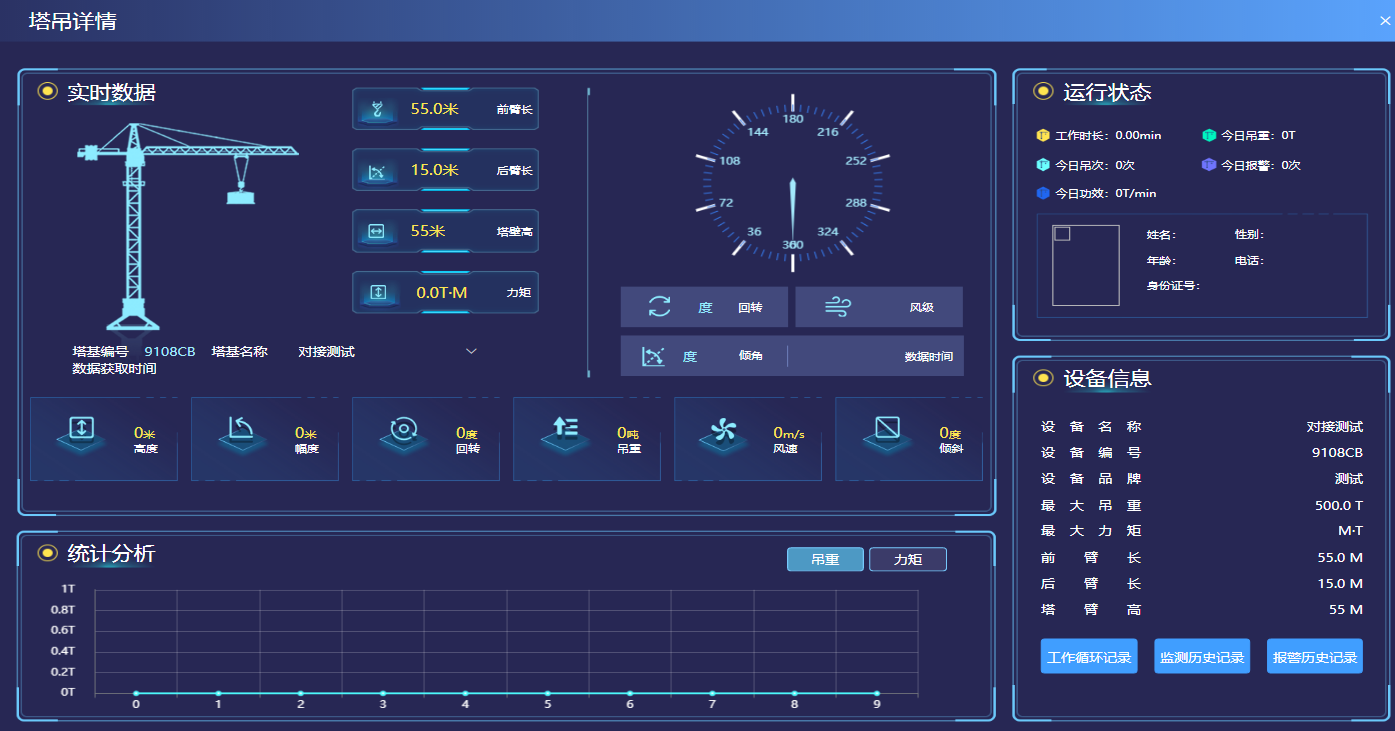The width and height of the screenshot is (1395, 731).
Task: Open 监测历史记录 records
Action: coord(1202,656)
